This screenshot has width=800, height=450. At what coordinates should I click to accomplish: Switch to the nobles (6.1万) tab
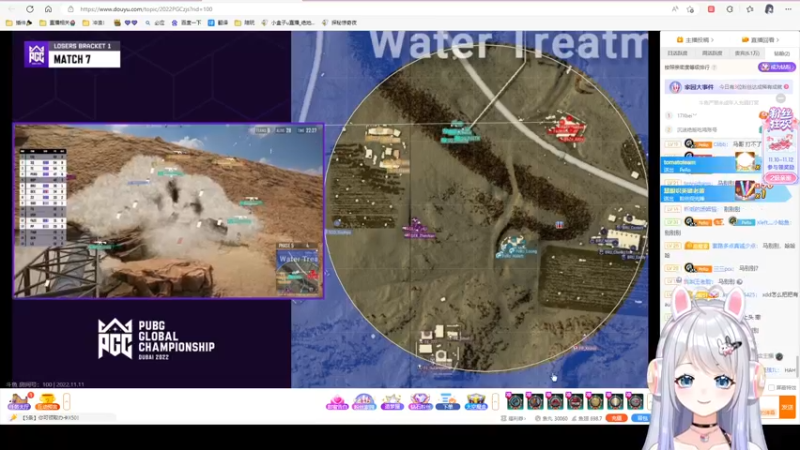click(x=747, y=53)
